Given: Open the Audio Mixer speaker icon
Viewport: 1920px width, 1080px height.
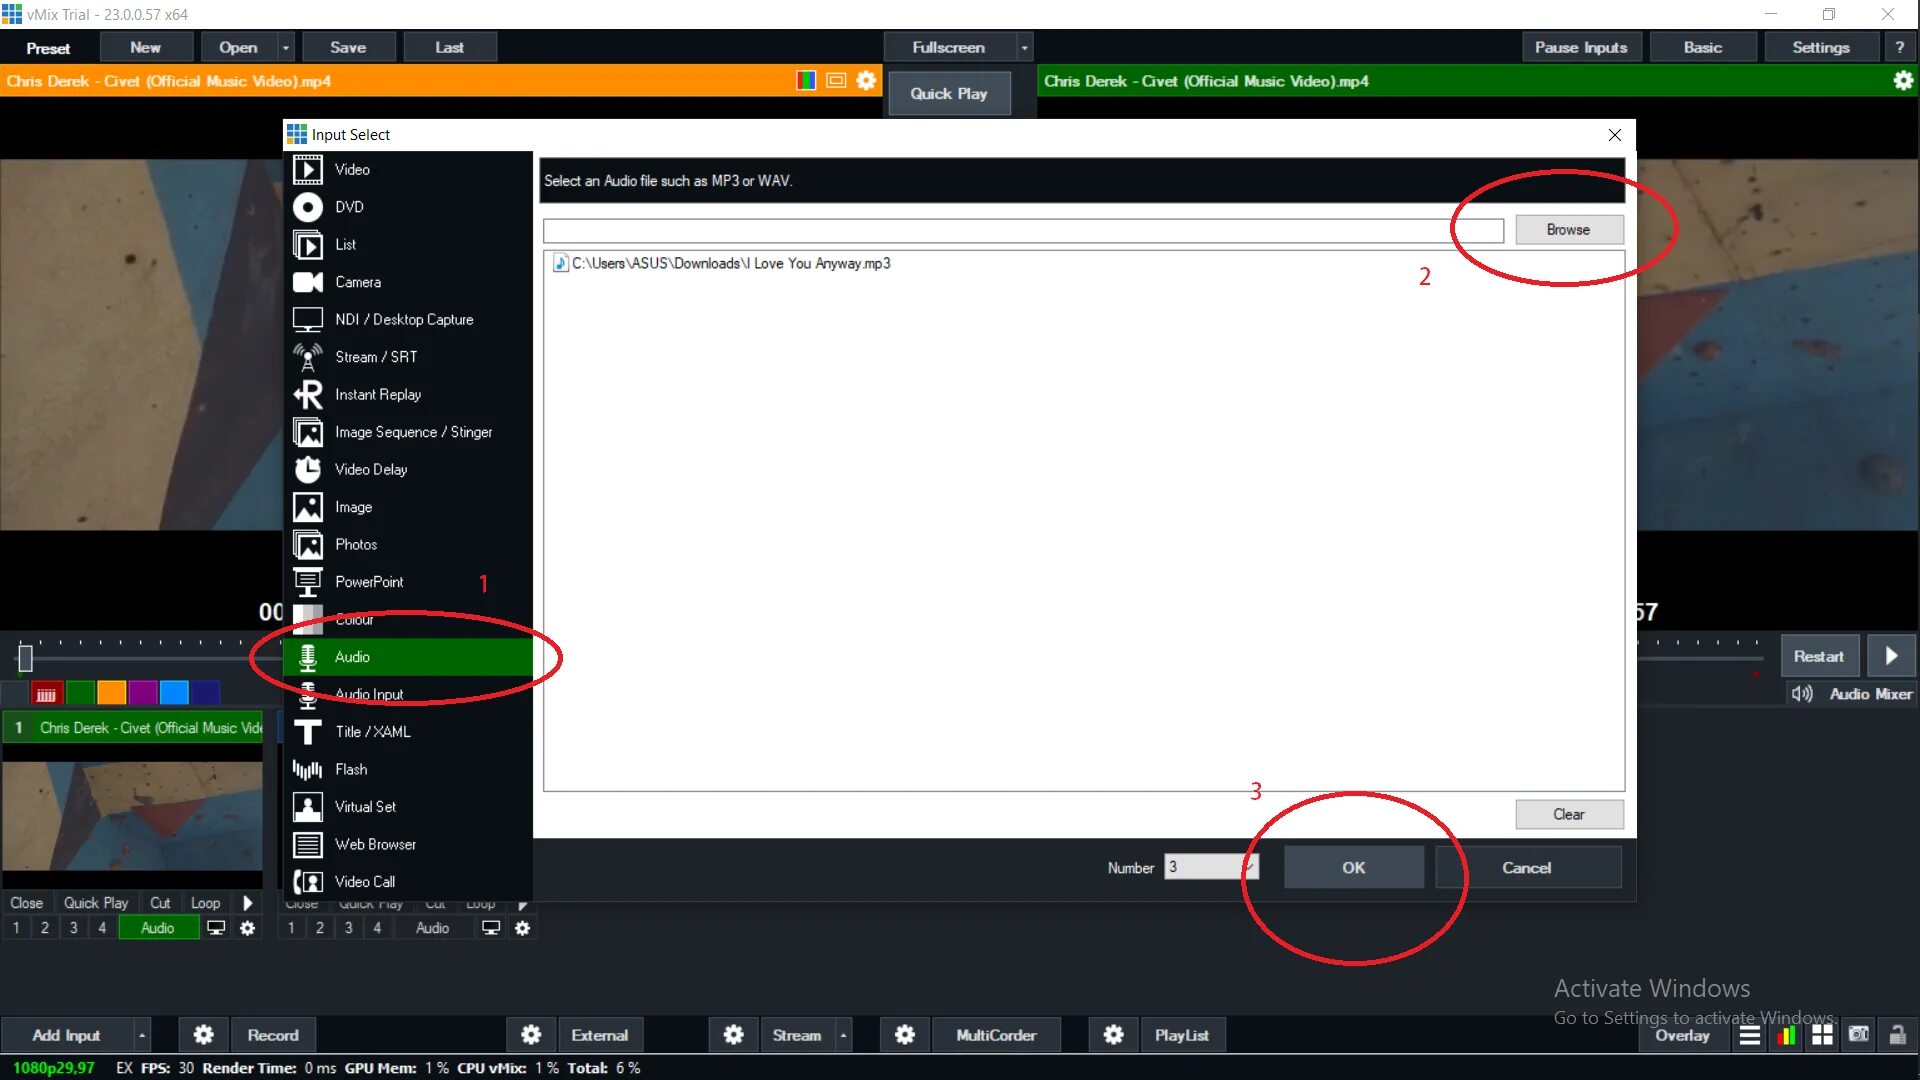Looking at the screenshot, I should [x=1802, y=694].
